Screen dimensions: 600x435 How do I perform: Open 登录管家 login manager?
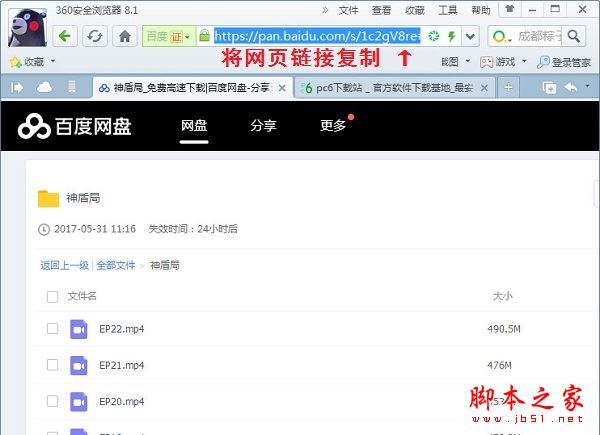pyautogui.click(x=564, y=62)
